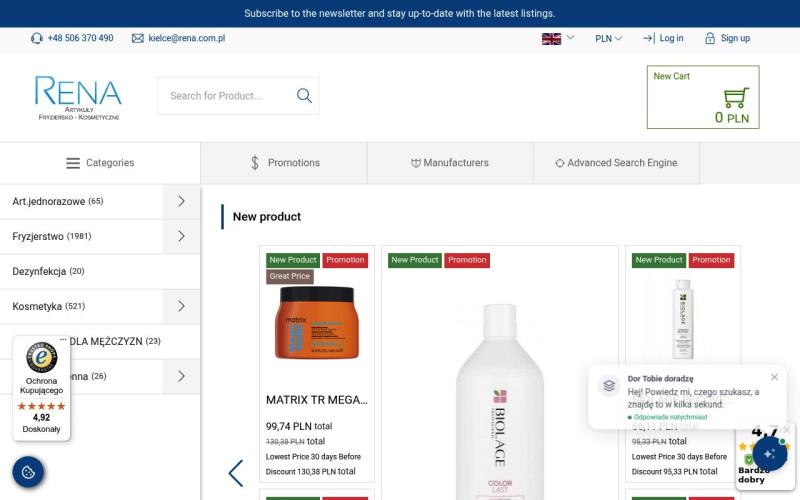Click the previous-slide arrow in New product
Image resolution: width=800 pixels, height=500 pixels.
236,473
